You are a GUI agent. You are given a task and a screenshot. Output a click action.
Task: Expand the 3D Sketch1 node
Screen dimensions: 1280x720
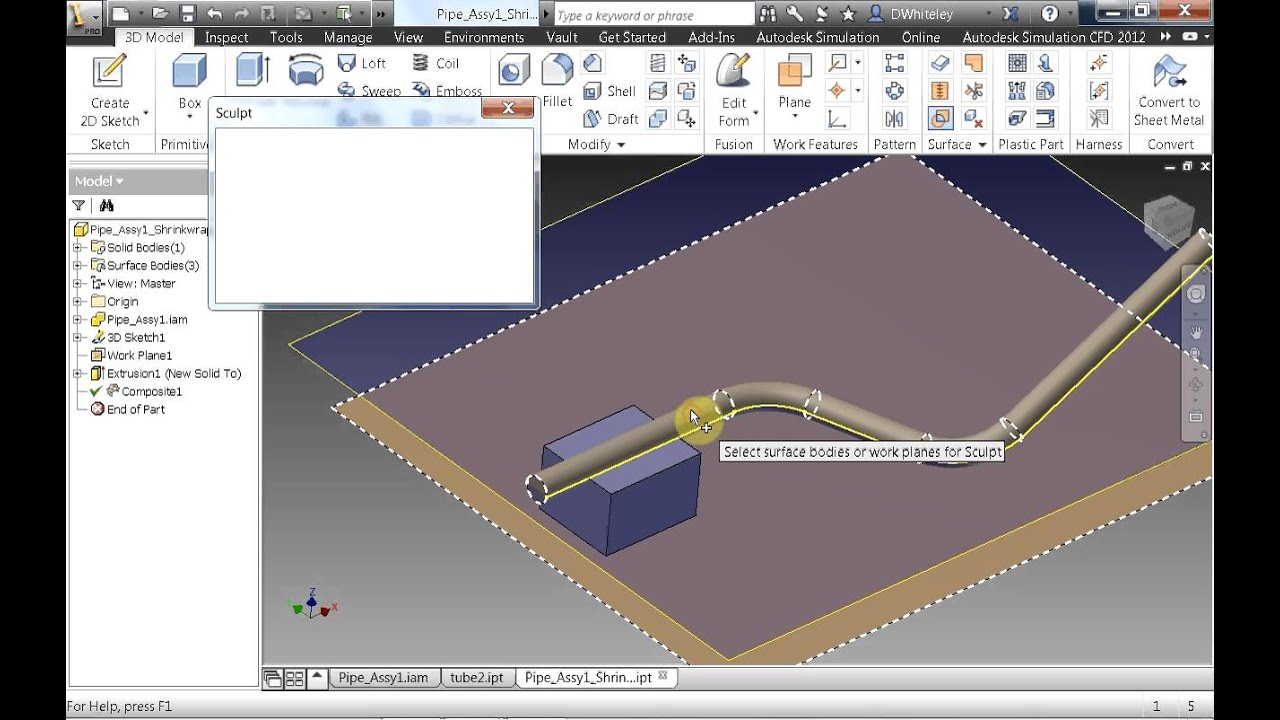(x=78, y=338)
